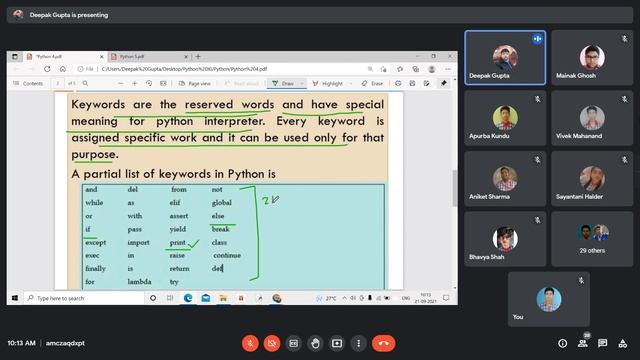Screen dimensions: 640x360
Task: Select Mainak Ghosh's participant tile
Action: 592,58
